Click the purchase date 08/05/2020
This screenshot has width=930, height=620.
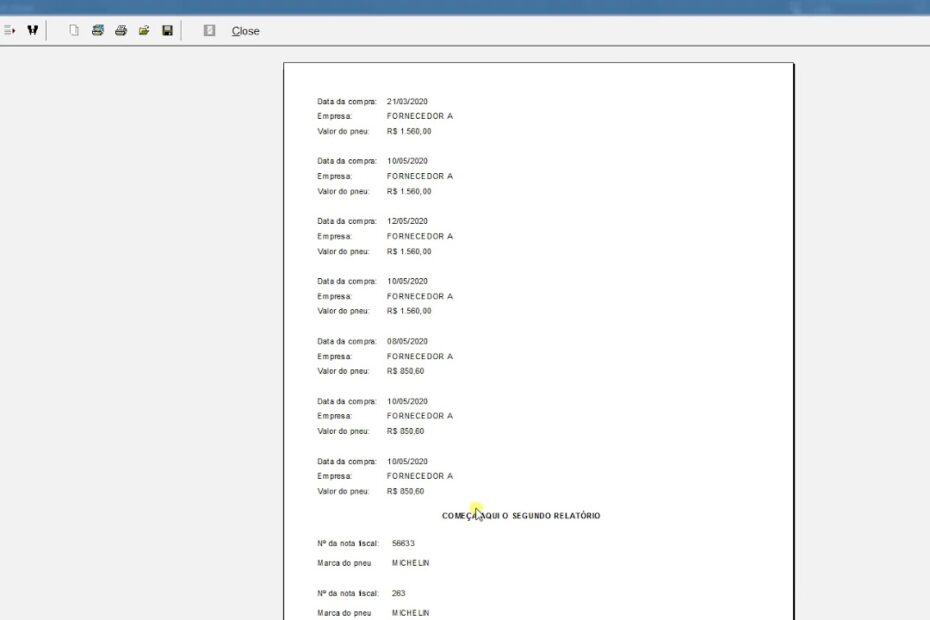click(x=407, y=341)
